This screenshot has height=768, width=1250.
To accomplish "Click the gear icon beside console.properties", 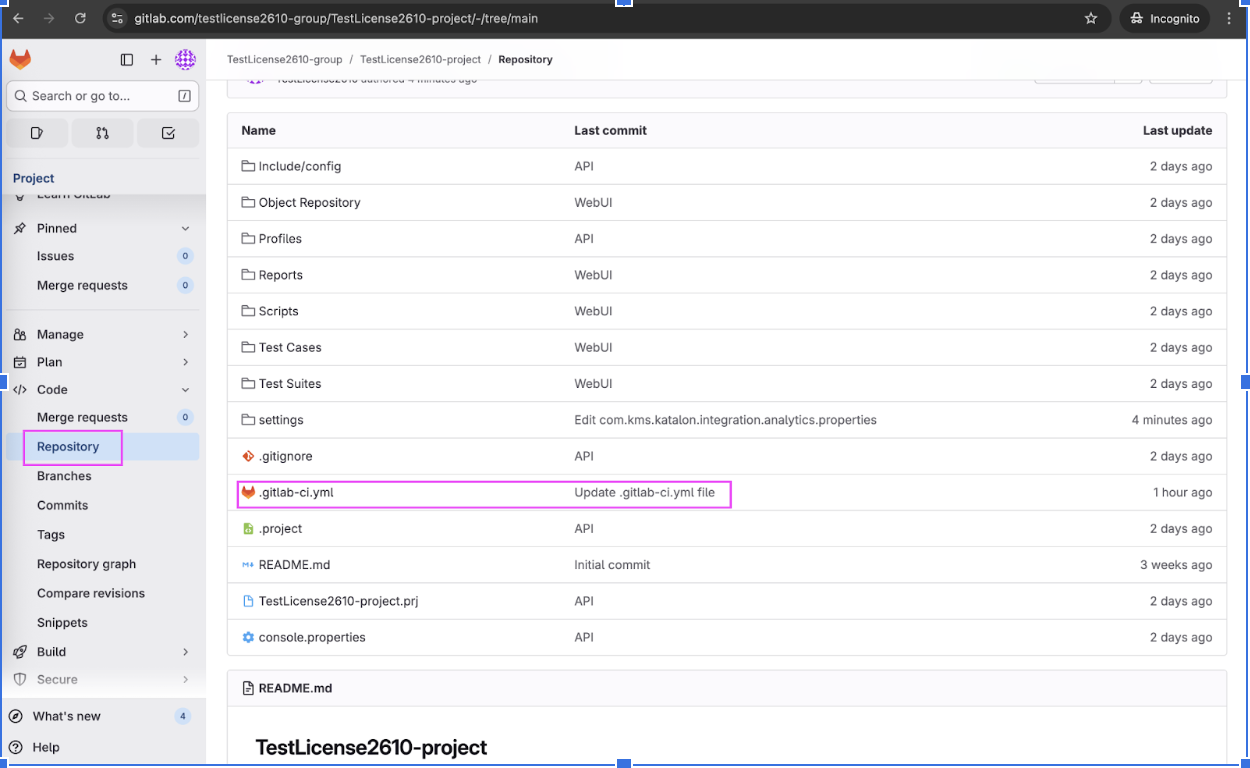I will click(x=247, y=637).
